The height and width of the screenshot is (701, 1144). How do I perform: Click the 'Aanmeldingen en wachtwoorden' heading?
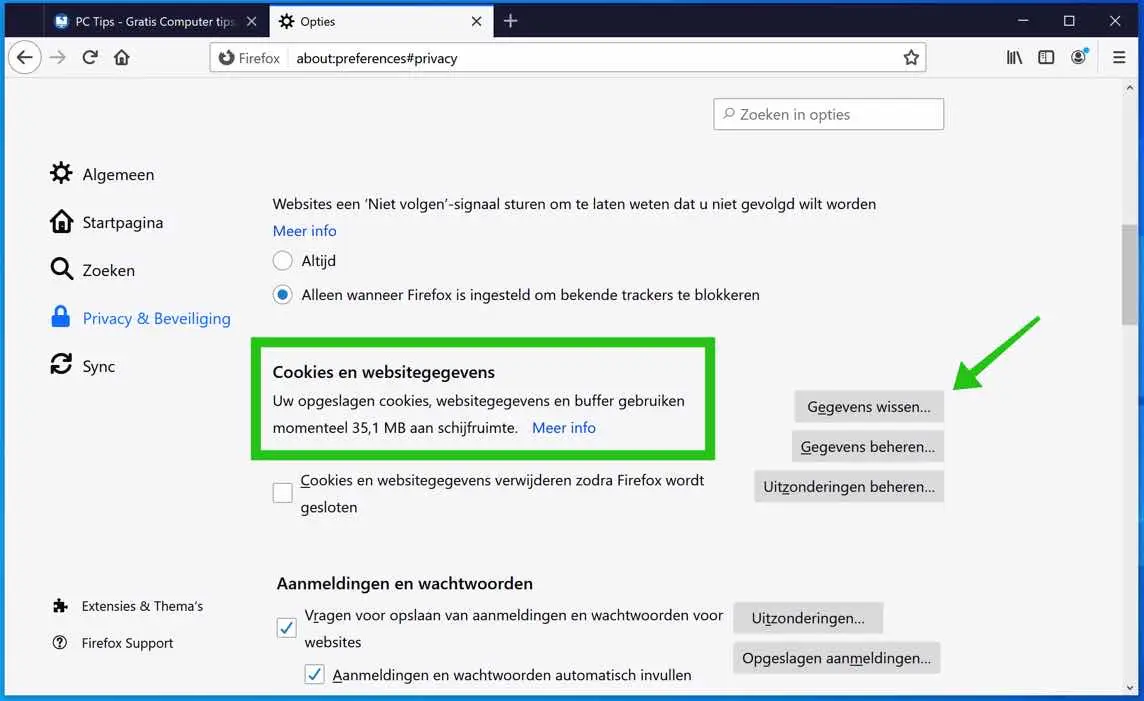point(405,584)
